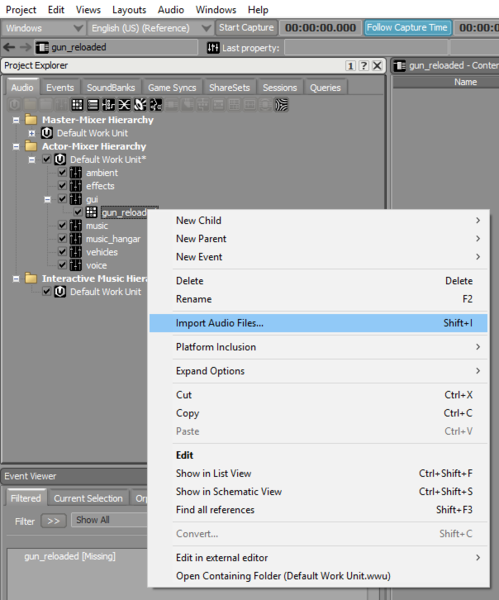The image size is (499, 600).
Task: Choose Open Containing Folder menu entry
Action: [318, 576]
